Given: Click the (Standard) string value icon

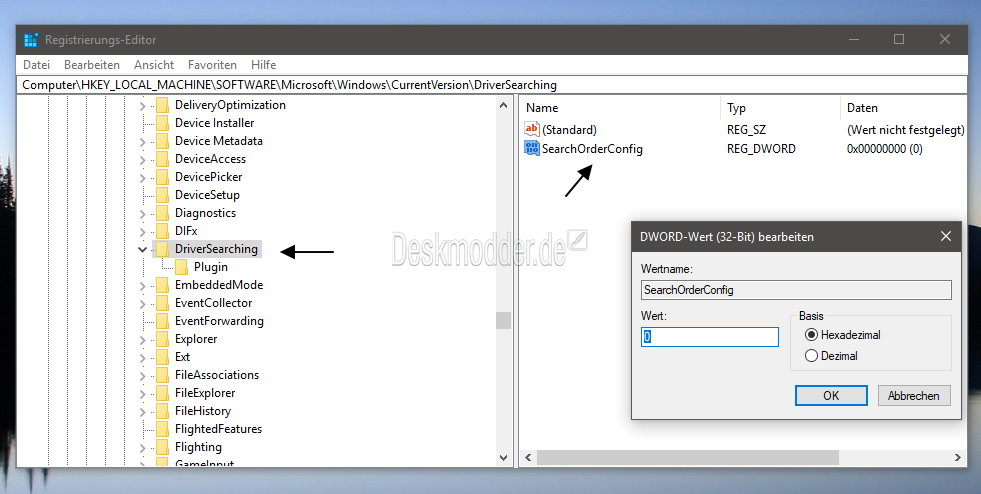Looking at the screenshot, I should click(532, 129).
